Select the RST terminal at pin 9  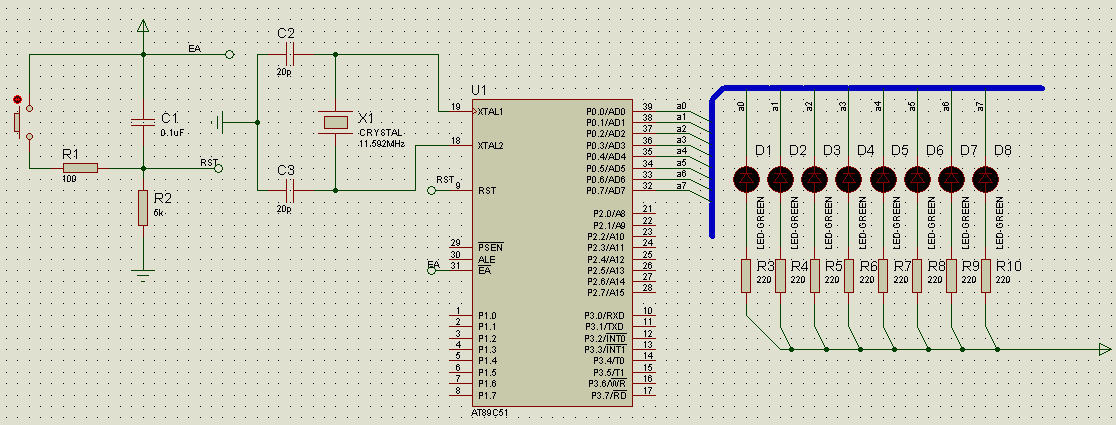pos(432,189)
